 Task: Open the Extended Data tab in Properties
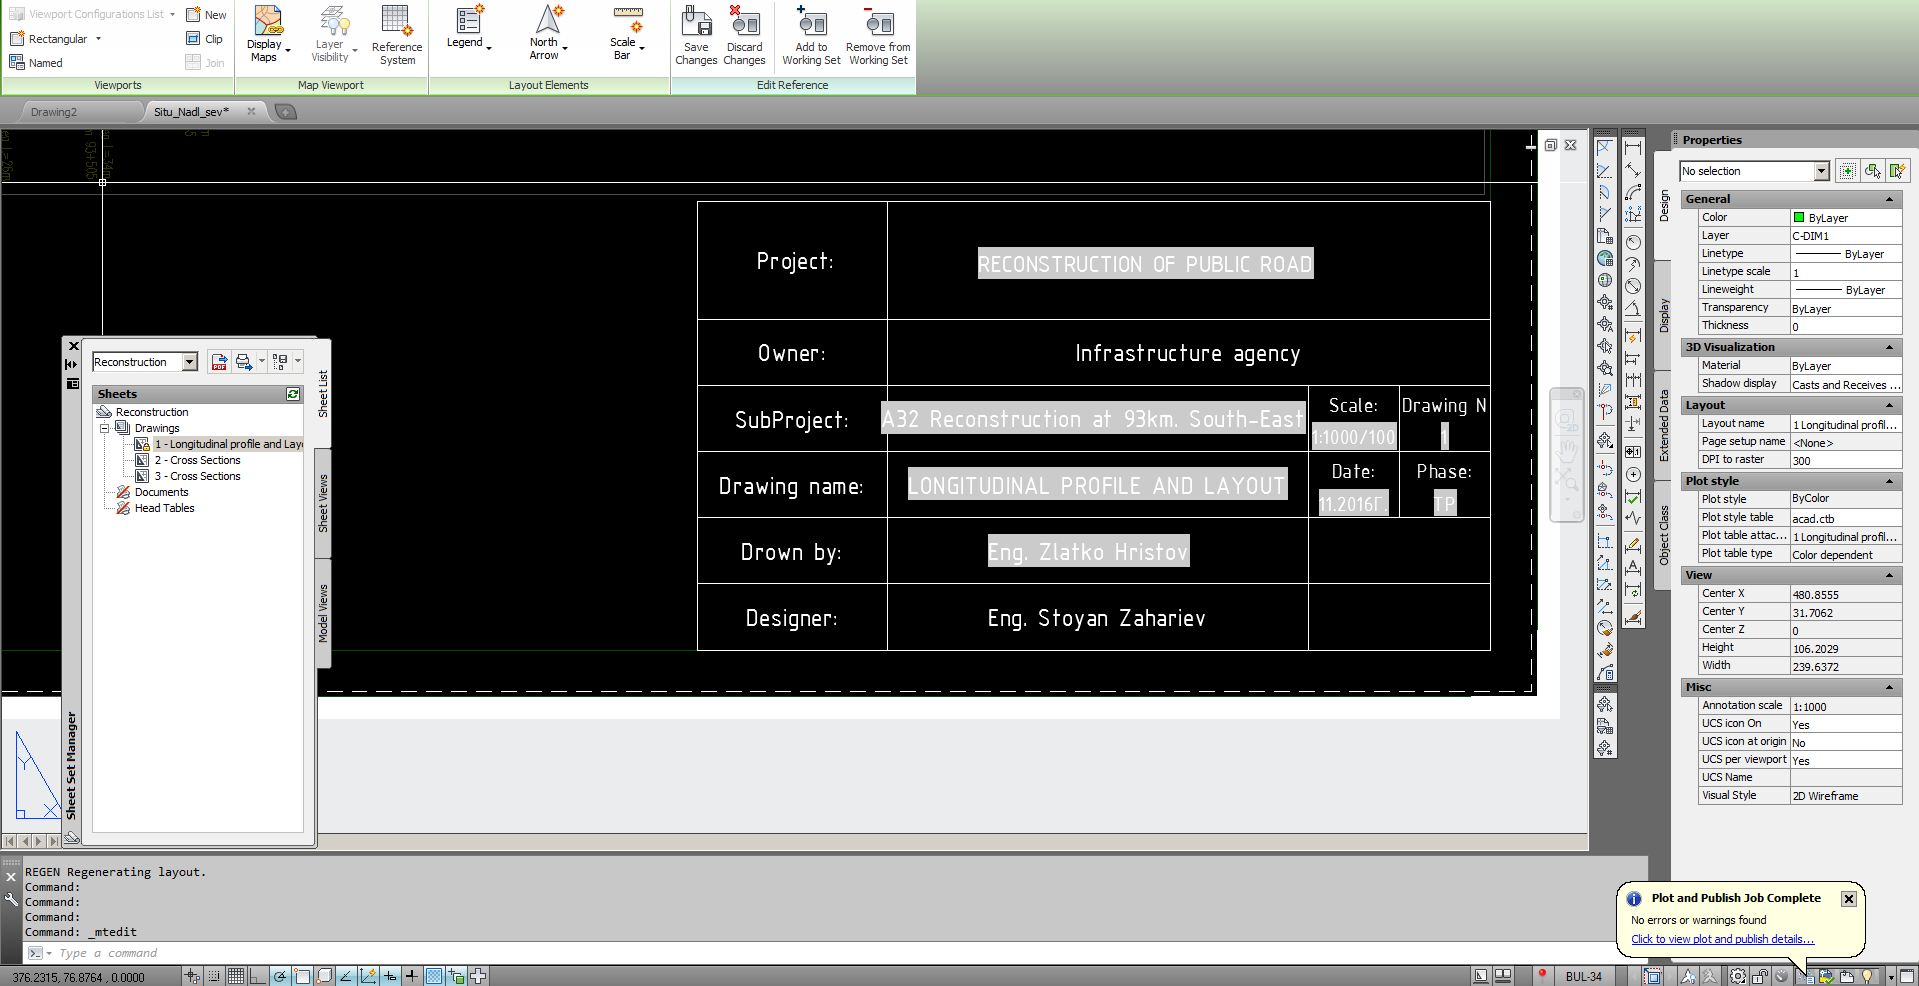click(x=1664, y=425)
